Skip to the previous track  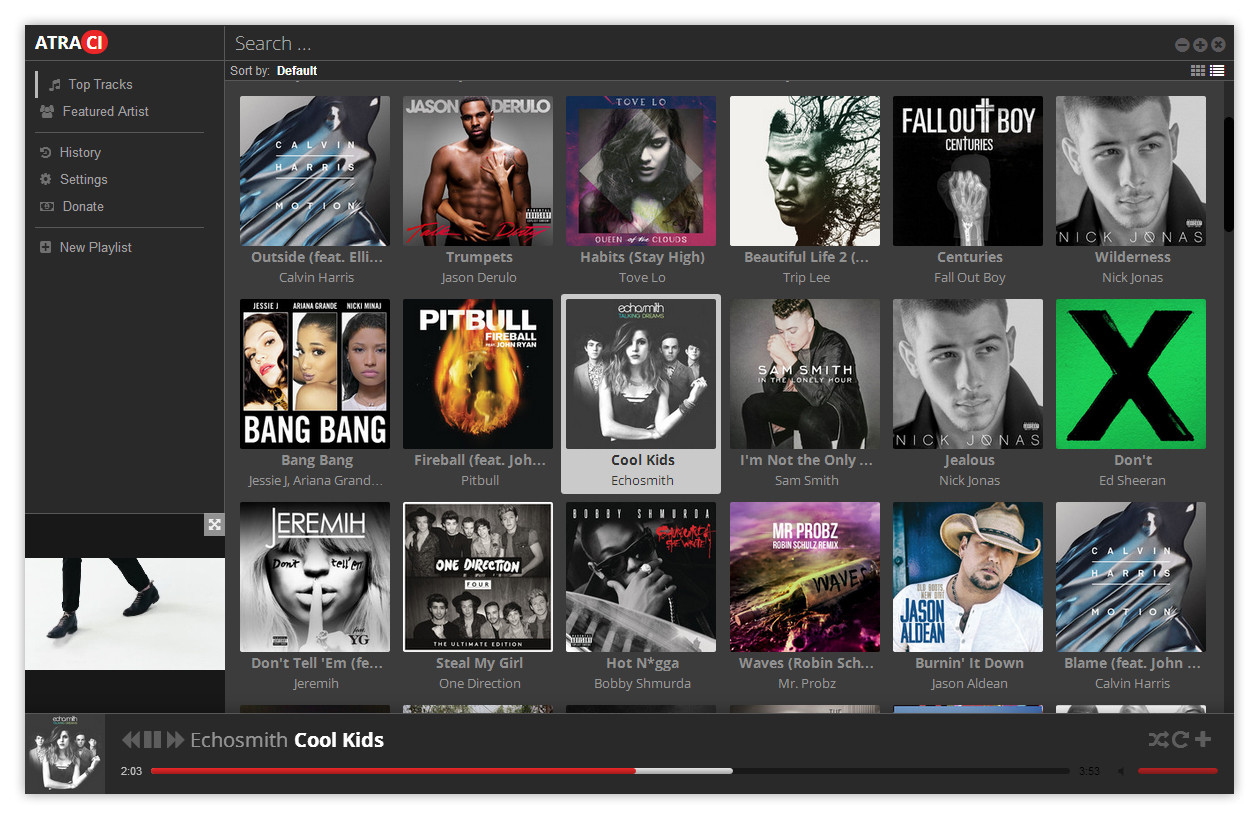coord(131,740)
